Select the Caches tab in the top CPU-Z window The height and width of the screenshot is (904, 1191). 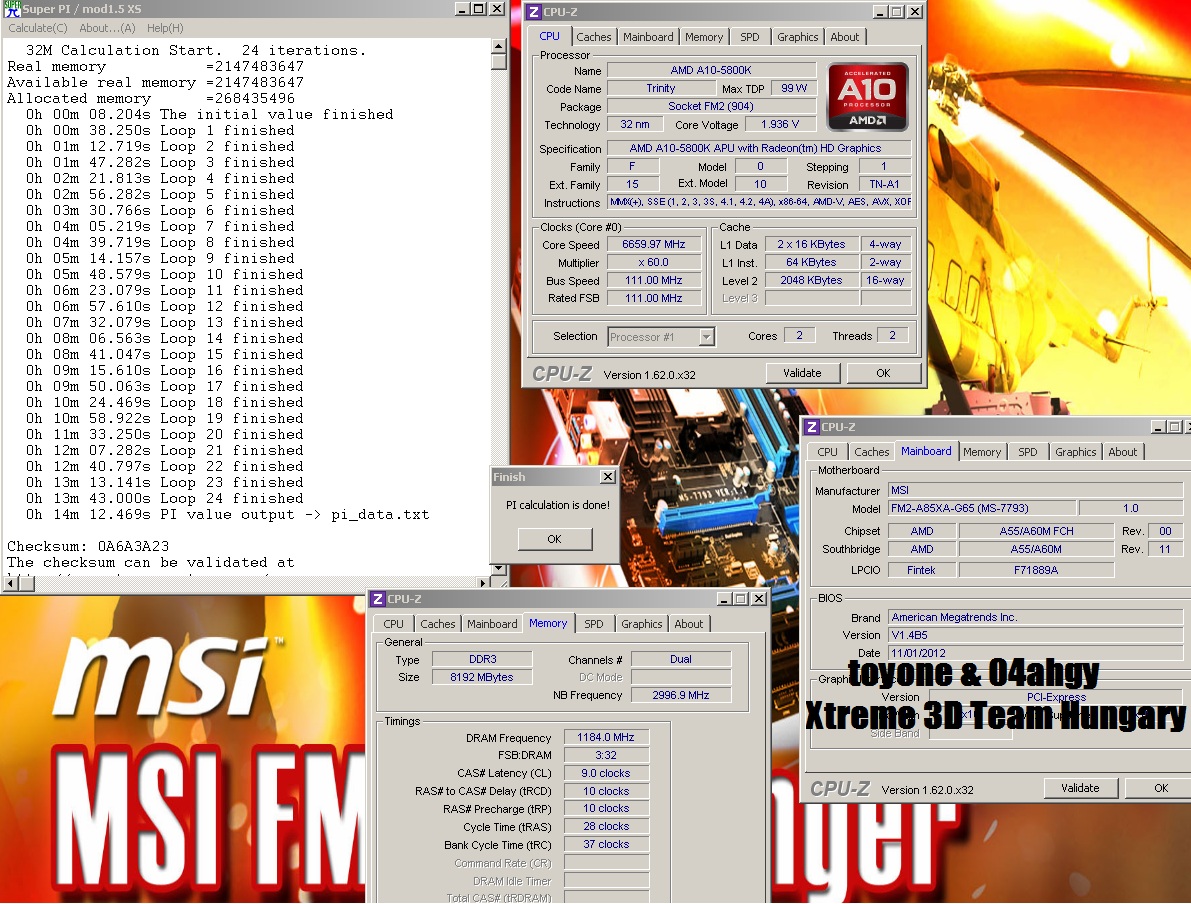point(593,36)
